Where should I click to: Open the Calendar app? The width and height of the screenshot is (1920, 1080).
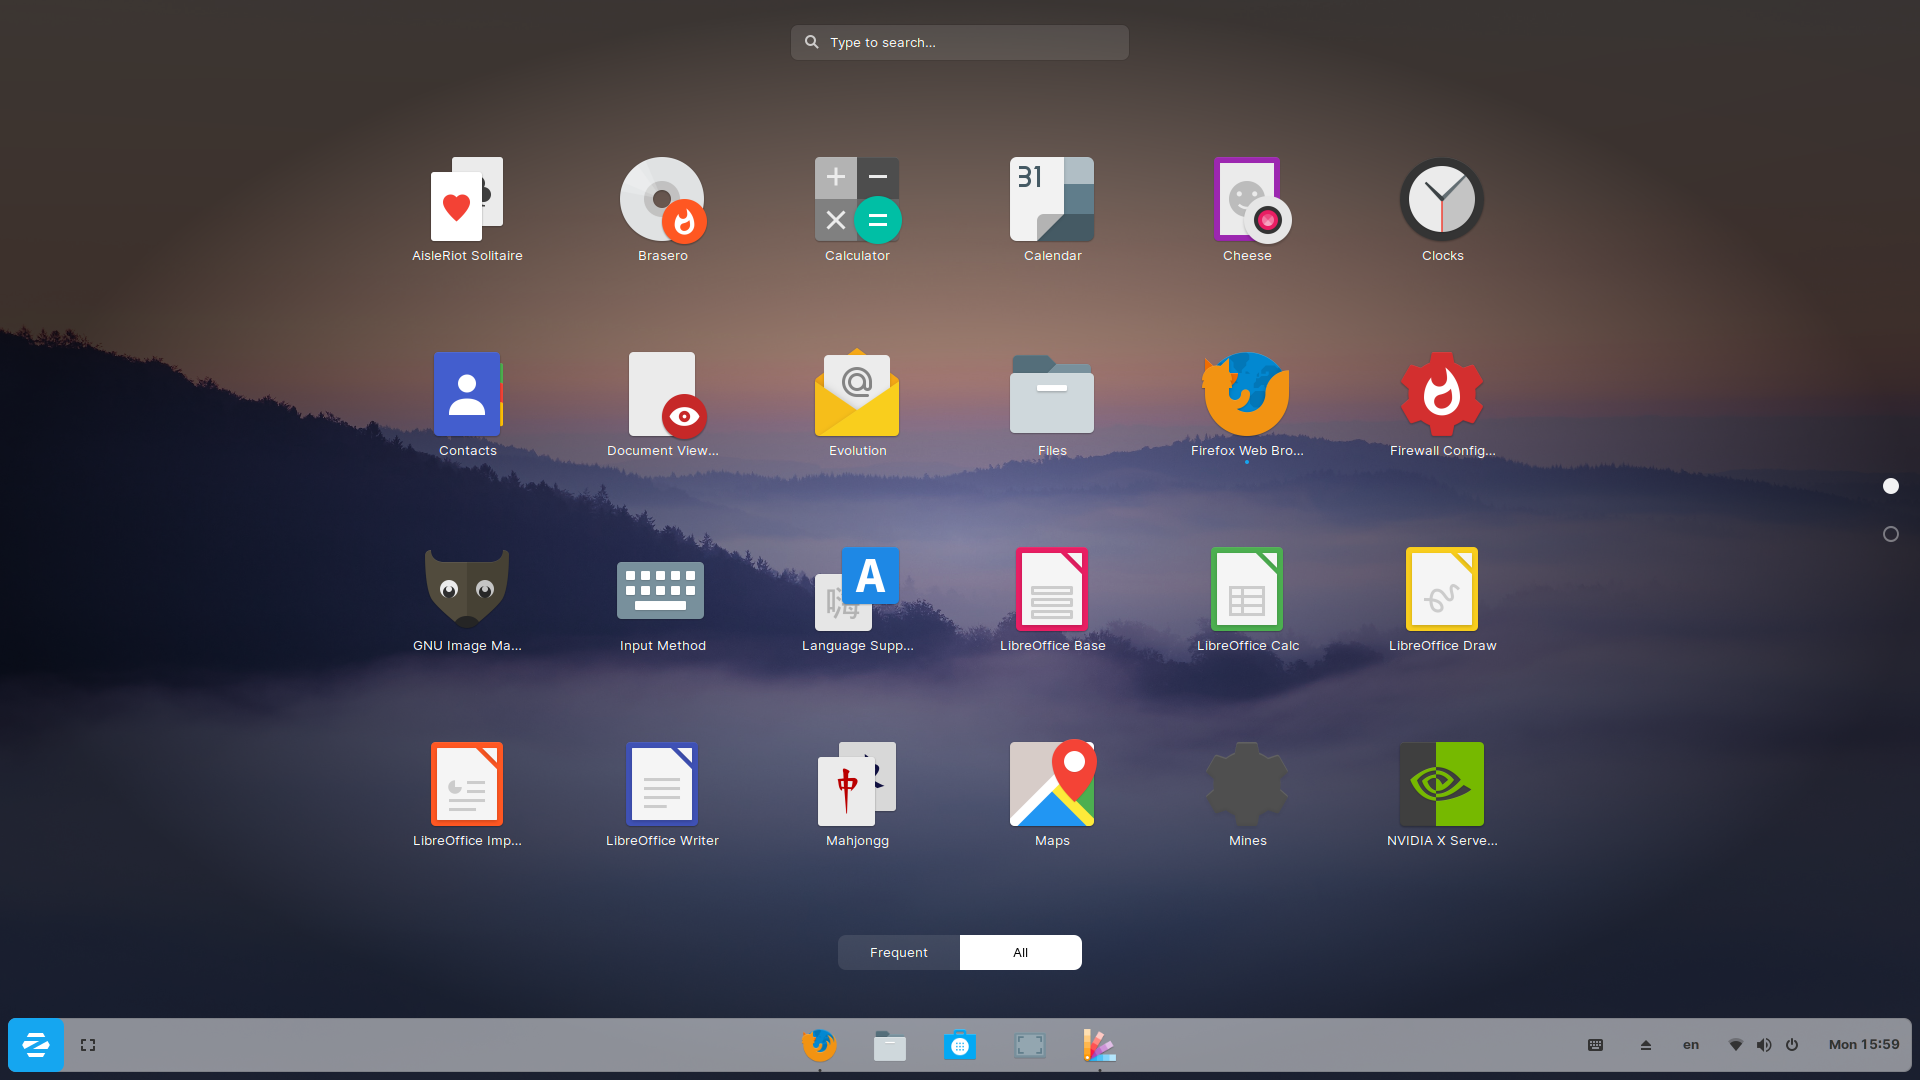click(x=1052, y=209)
